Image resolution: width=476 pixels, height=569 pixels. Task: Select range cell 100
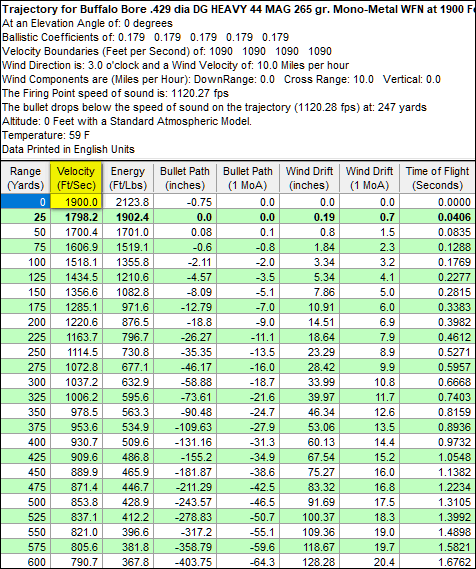tap(25, 262)
